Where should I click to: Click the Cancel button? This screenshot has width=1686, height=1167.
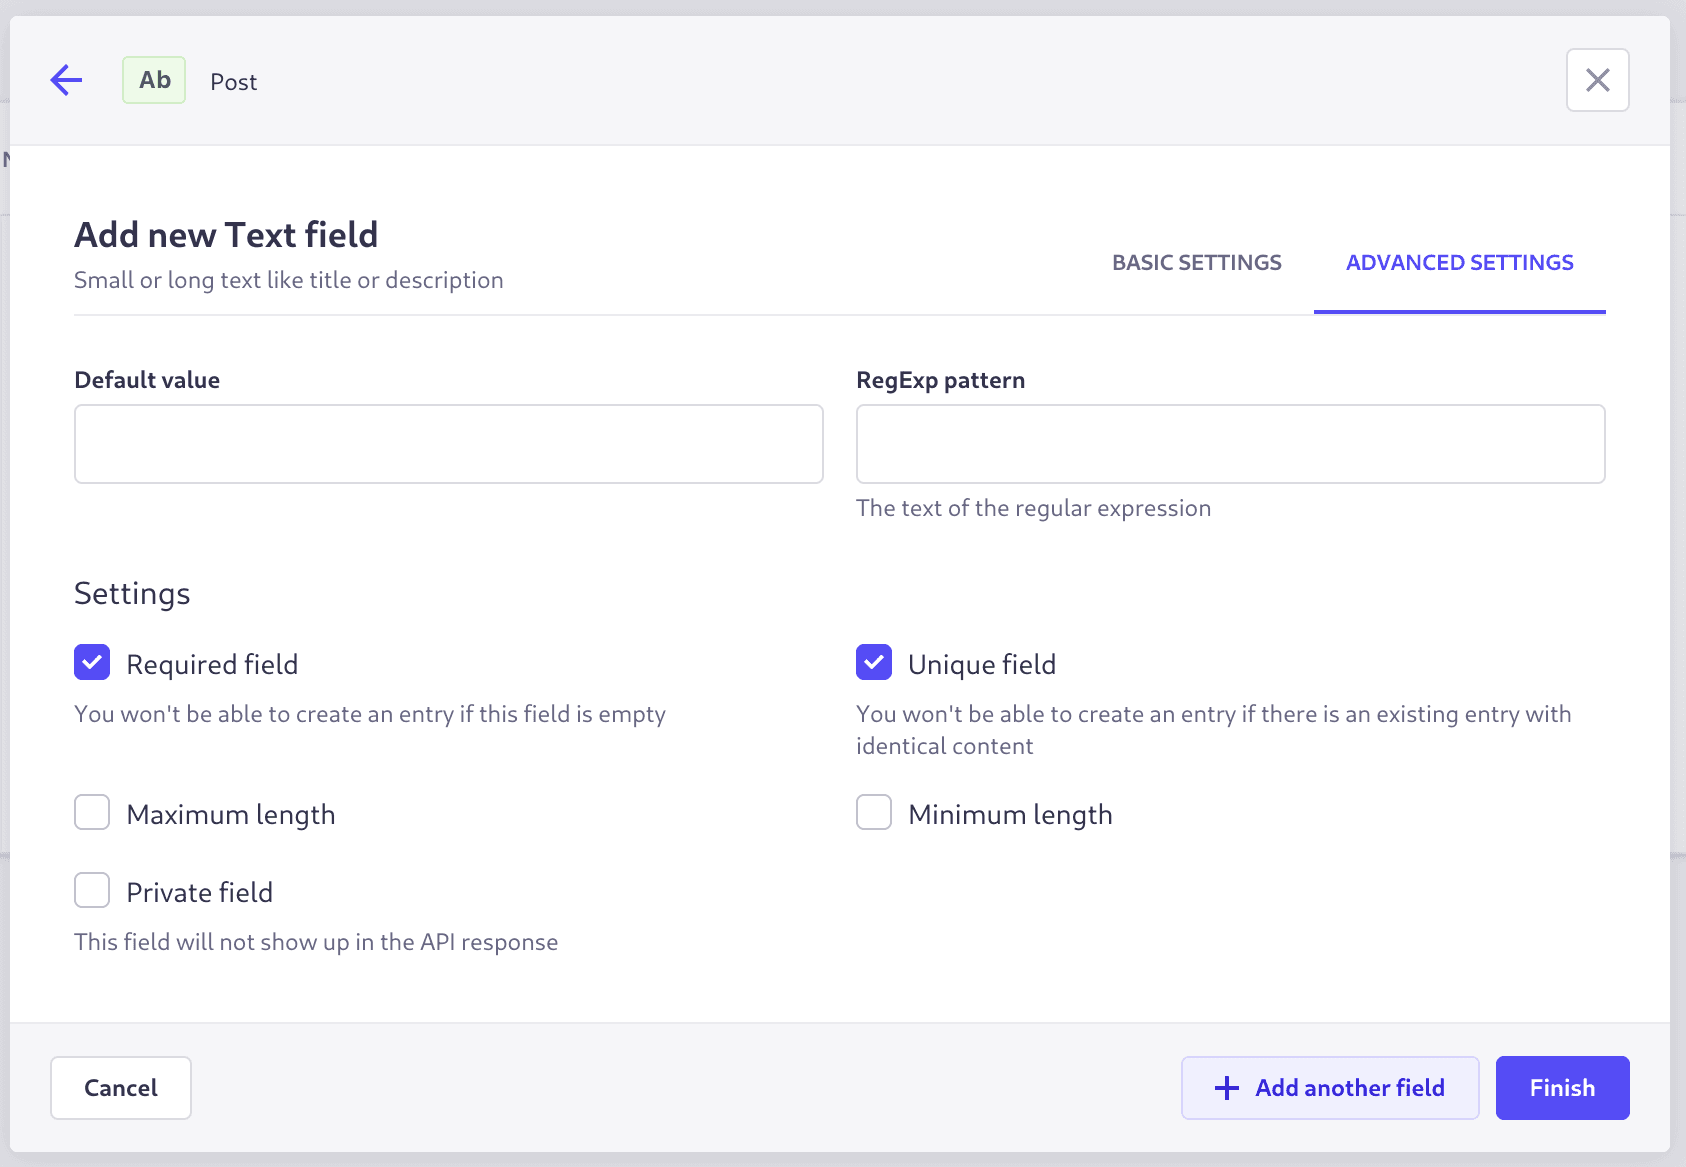(120, 1088)
